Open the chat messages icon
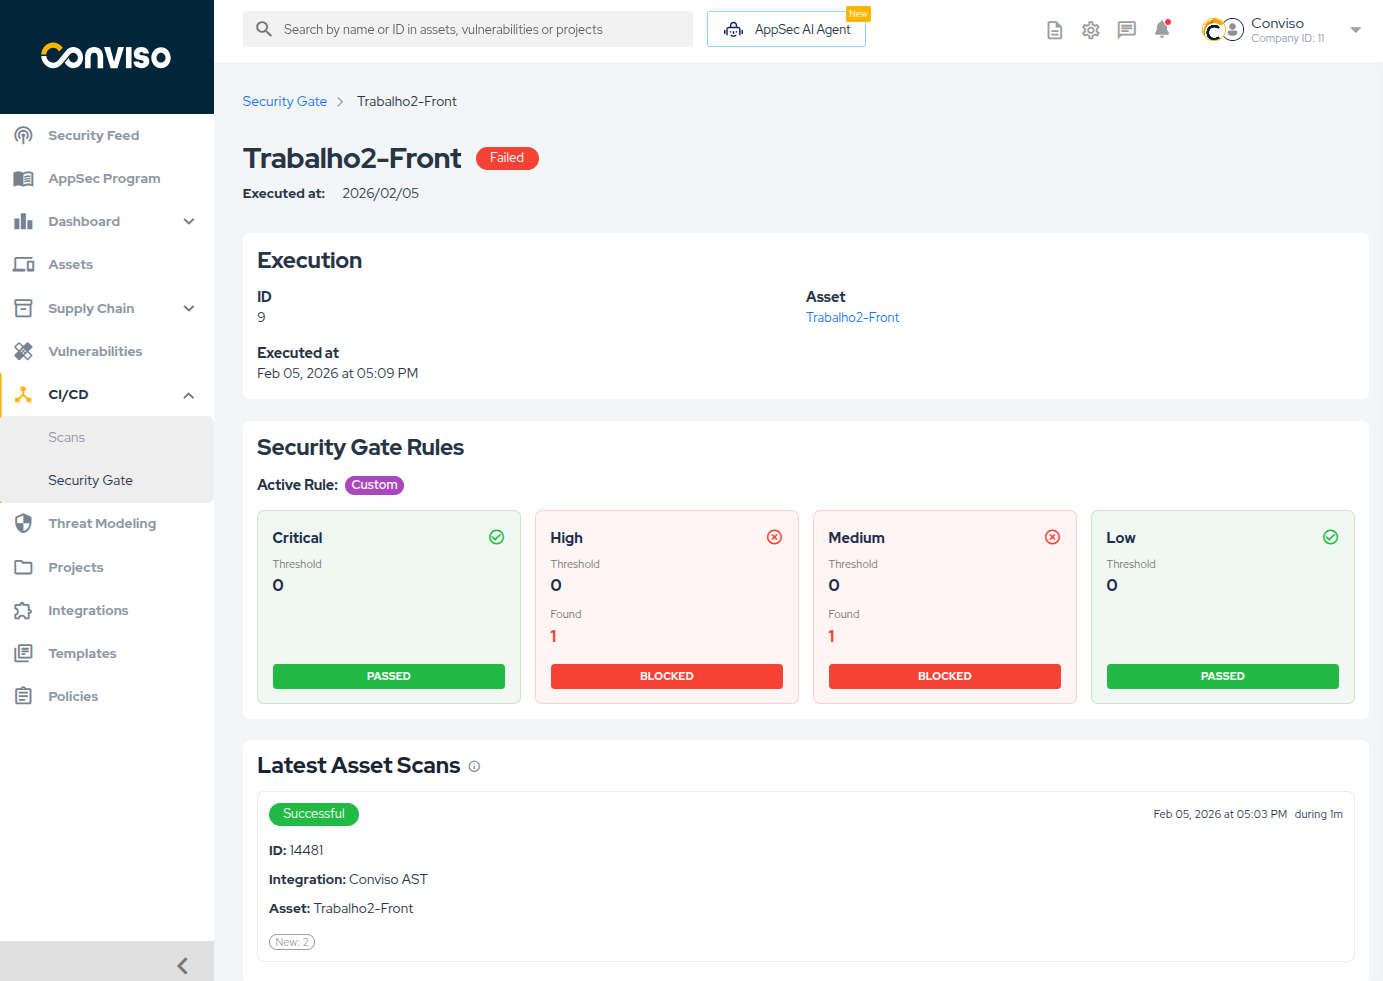Screen dimensions: 1383x981 pos(1127,30)
